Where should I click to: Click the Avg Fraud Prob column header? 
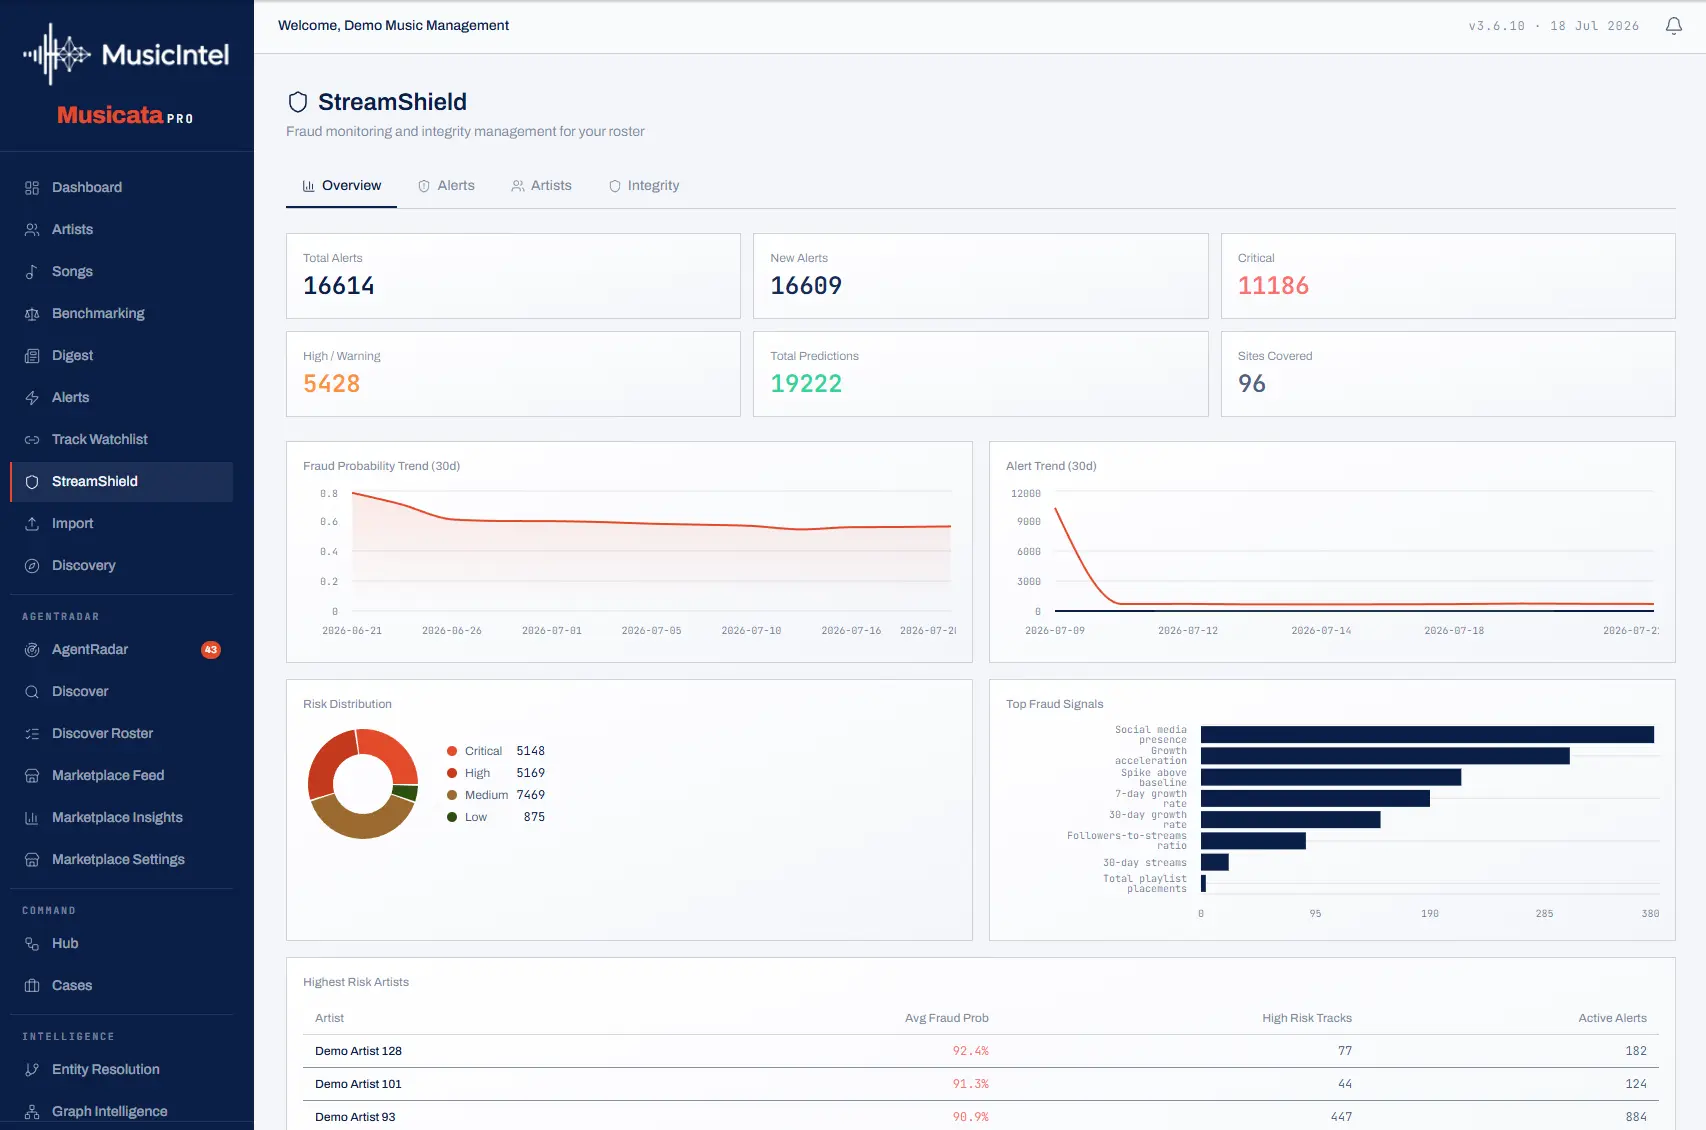coord(946,1018)
